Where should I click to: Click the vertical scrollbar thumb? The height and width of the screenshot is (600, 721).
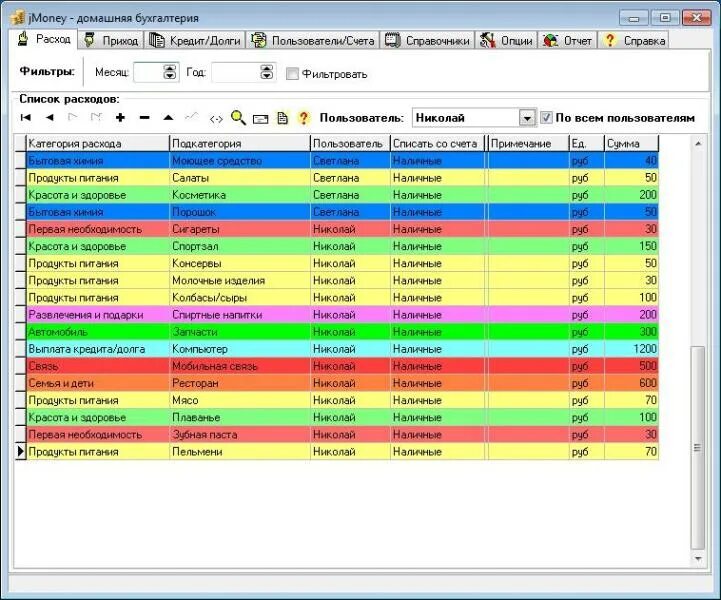[x=698, y=447]
